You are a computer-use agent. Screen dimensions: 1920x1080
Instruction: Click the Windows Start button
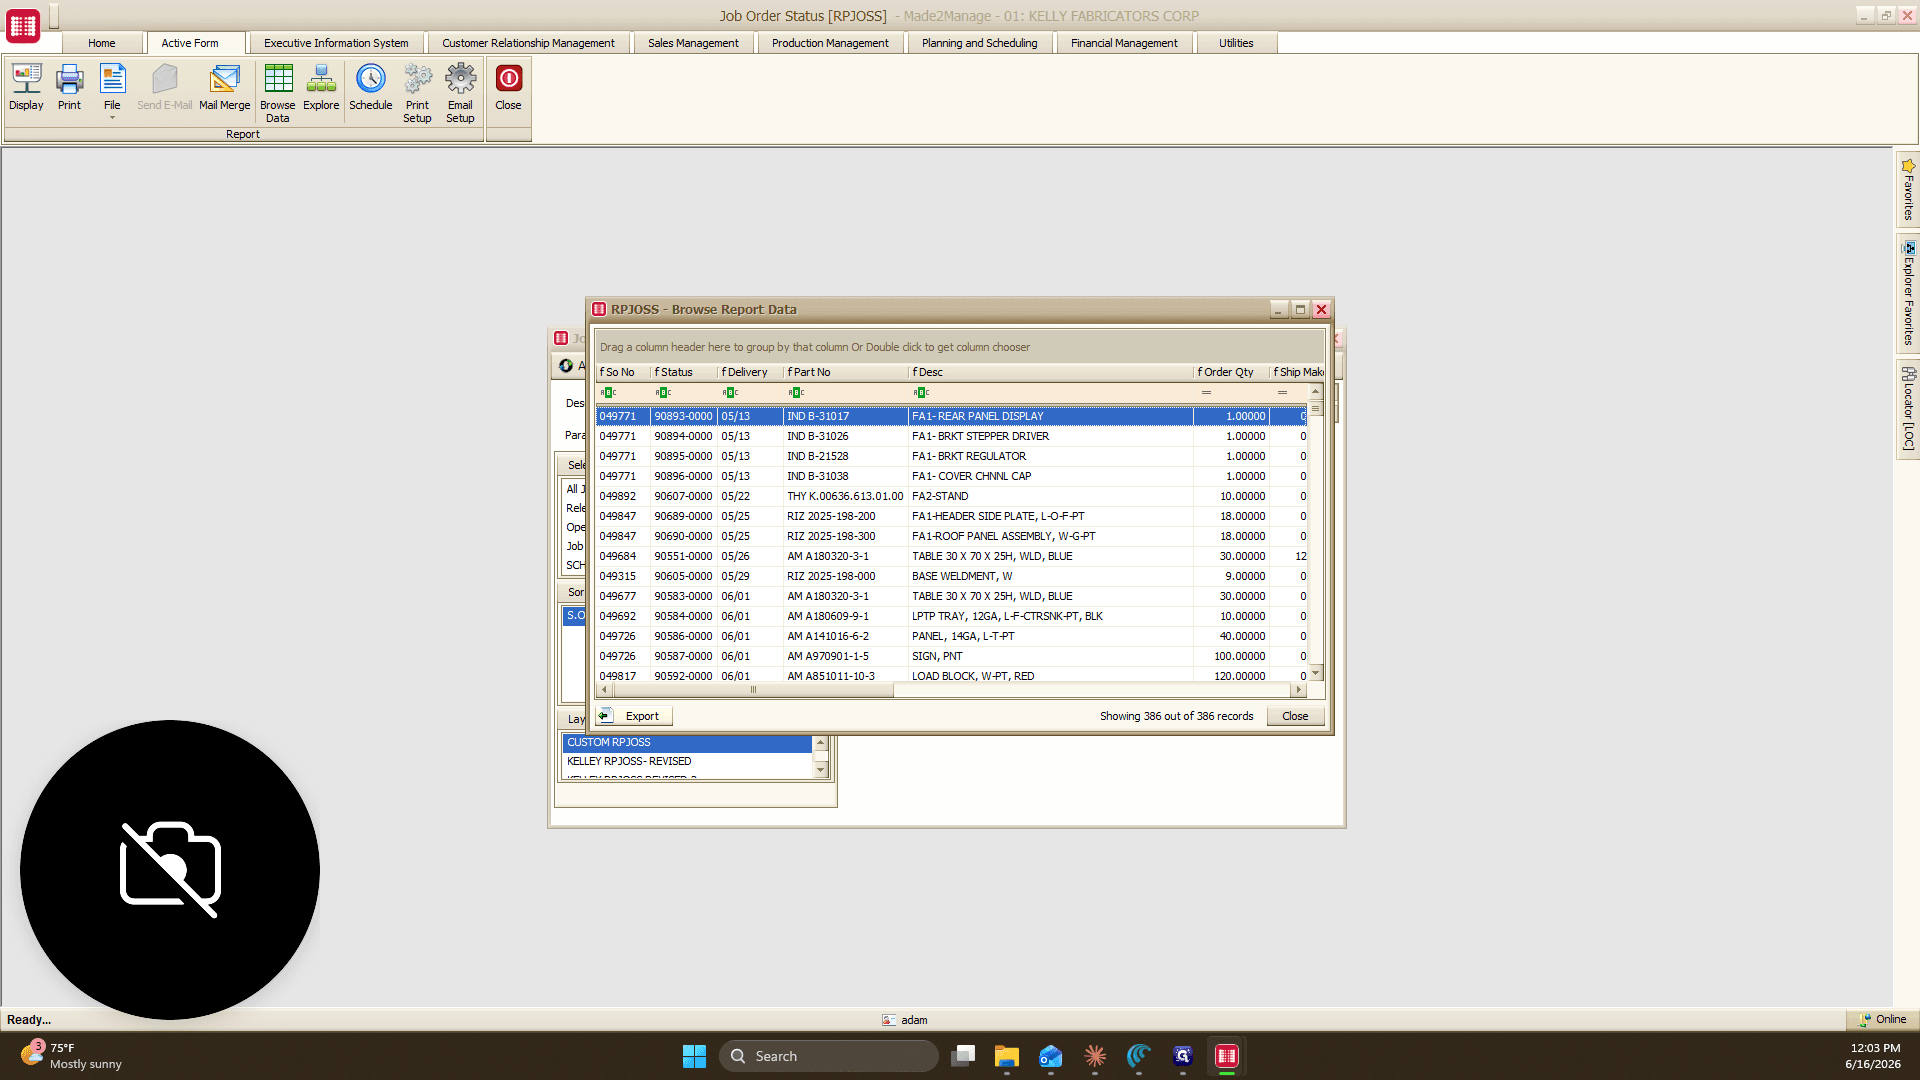click(694, 1056)
